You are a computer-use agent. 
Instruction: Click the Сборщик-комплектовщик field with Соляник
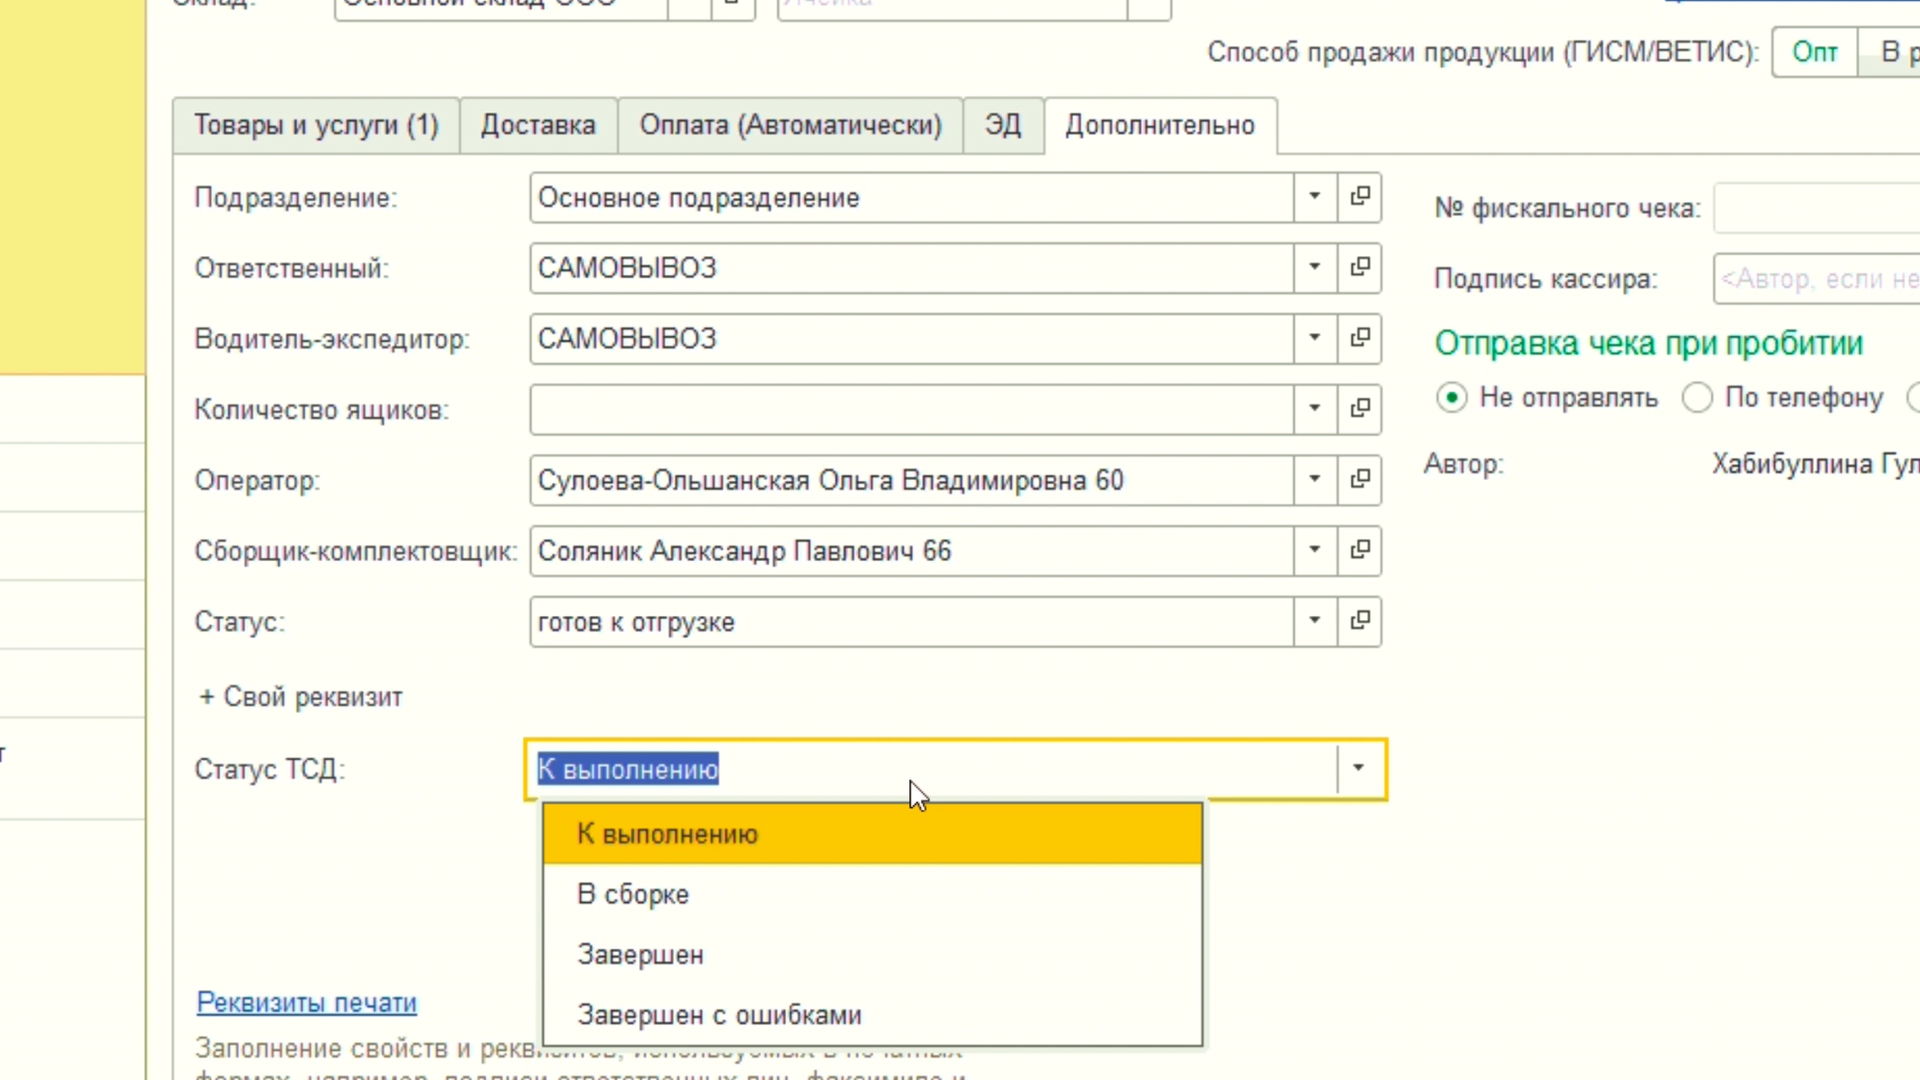click(912, 551)
